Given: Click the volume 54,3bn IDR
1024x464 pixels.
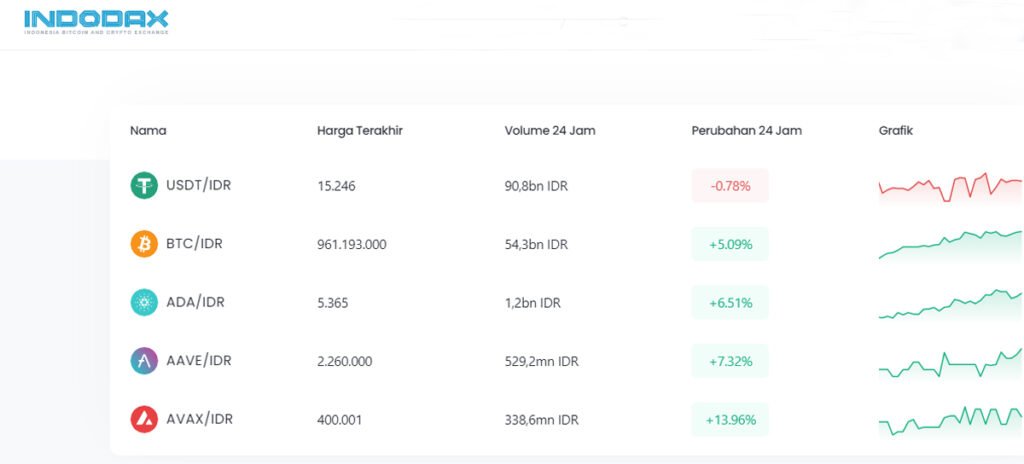Looking at the screenshot, I should click(536, 244).
